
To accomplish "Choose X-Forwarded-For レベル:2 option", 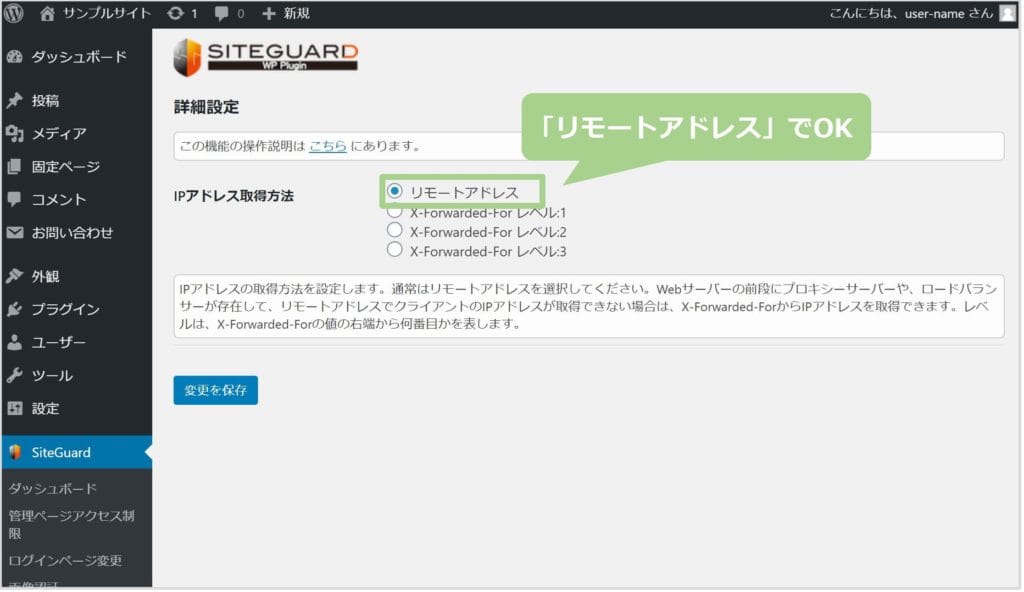I will click(395, 231).
